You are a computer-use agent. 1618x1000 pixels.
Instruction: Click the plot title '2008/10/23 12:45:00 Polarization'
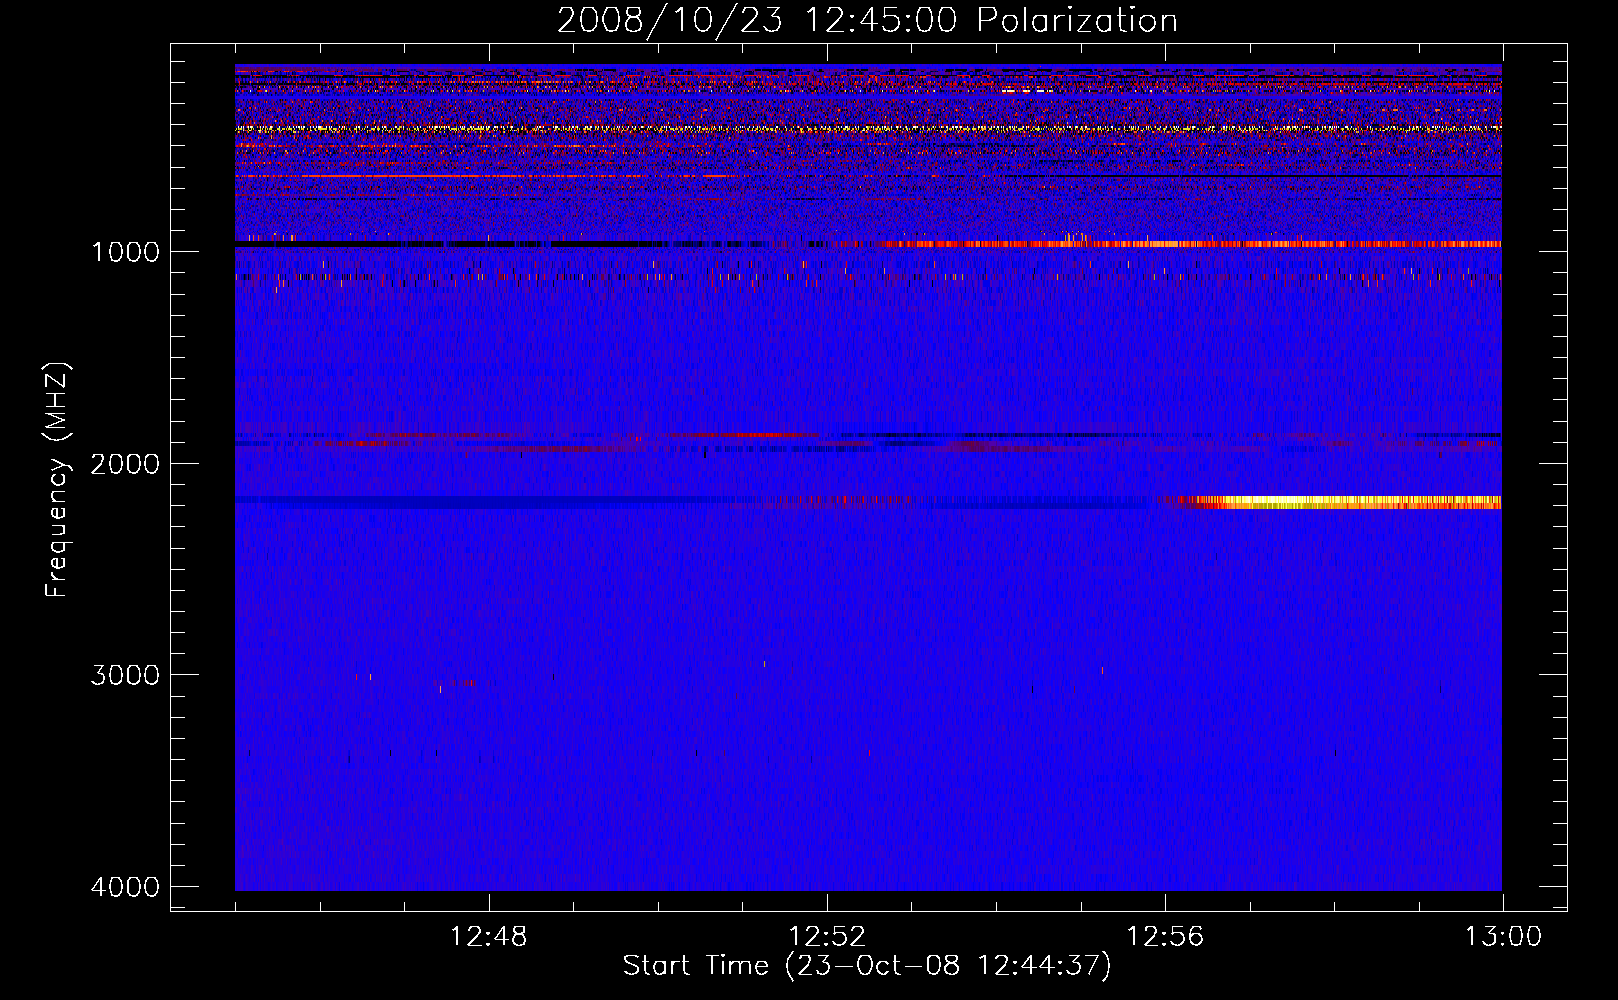coord(867,20)
